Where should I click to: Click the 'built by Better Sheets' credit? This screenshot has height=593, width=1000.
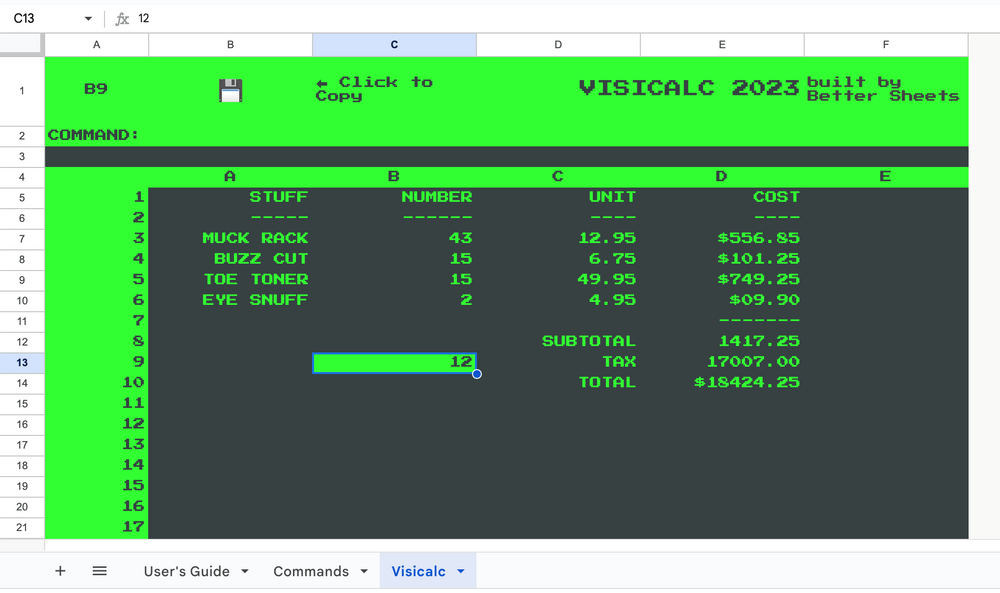[x=884, y=88]
